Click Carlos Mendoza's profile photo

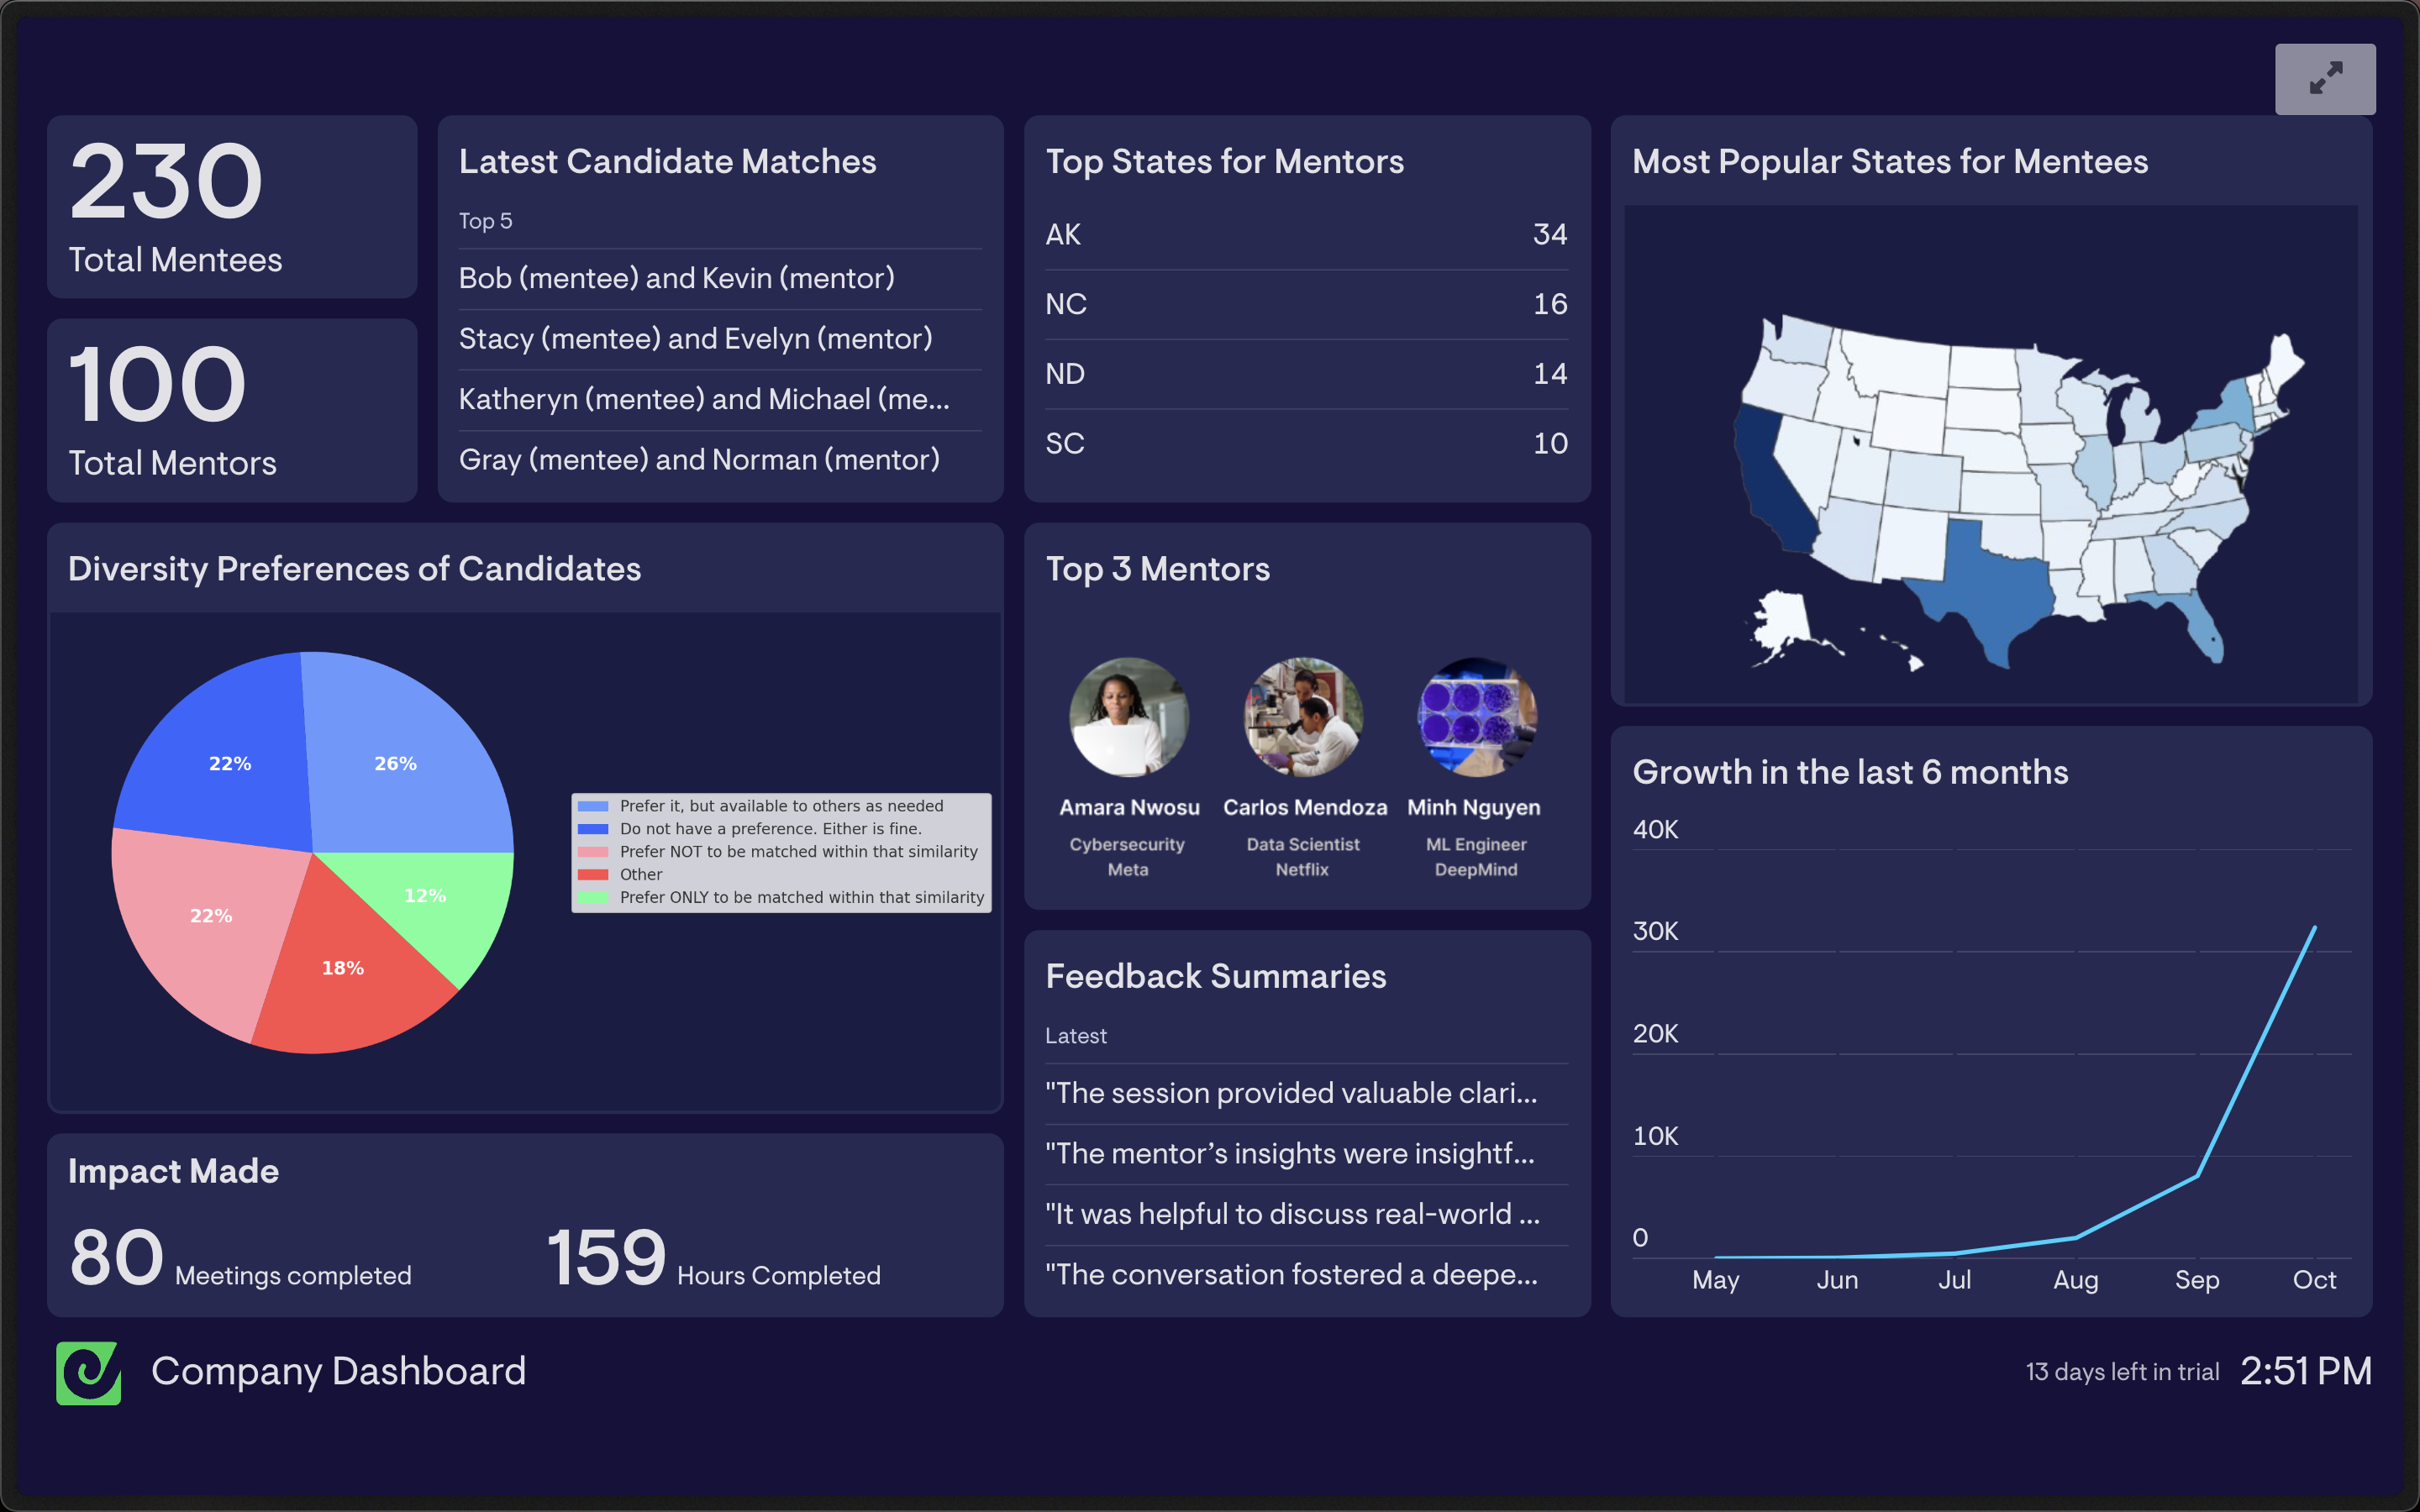coord(1303,717)
